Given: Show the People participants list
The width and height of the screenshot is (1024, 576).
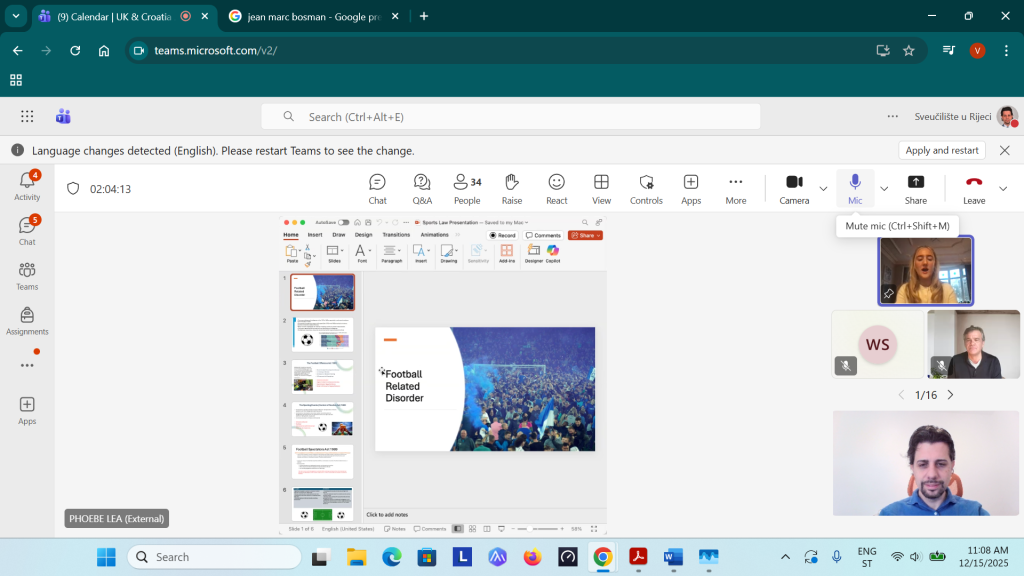Looking at the screenshot, I should (x=467, y=188).
